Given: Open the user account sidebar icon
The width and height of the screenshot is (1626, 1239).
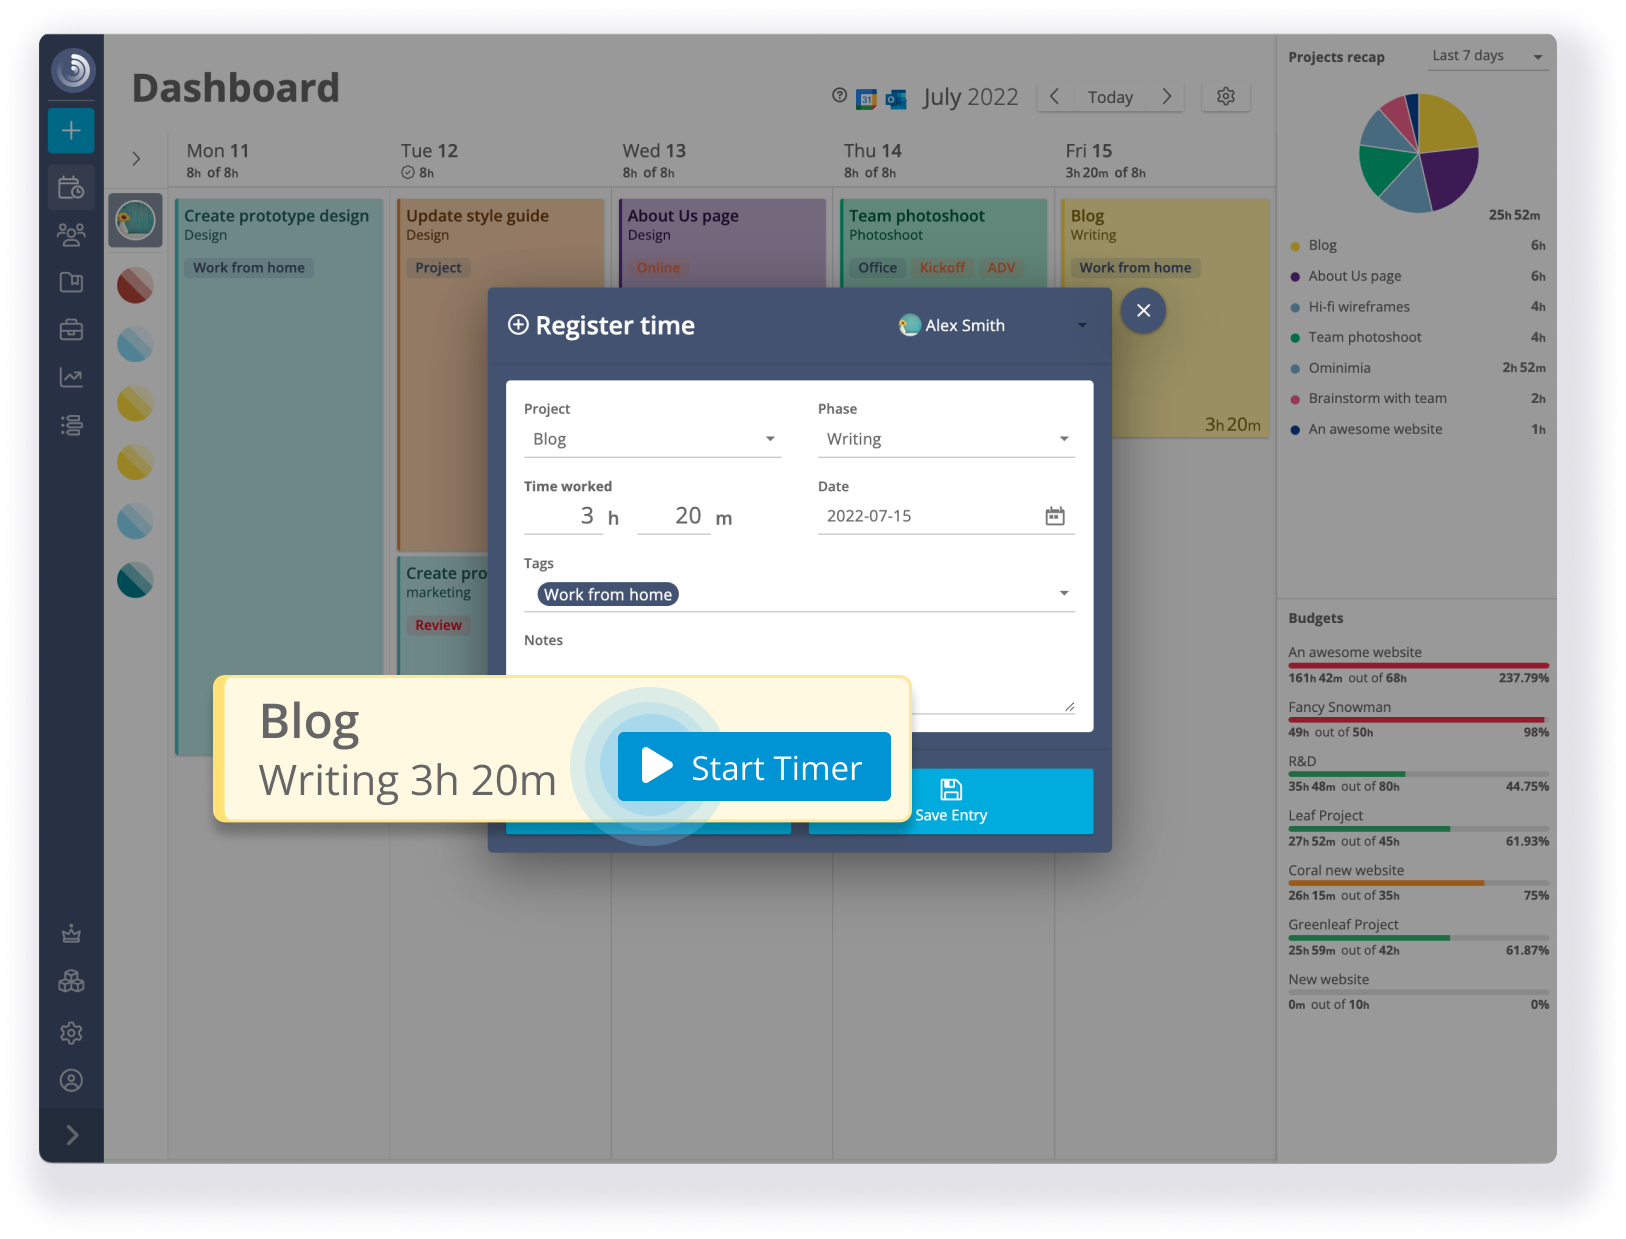Looking at the screenshot, I should coord(71,1080).
